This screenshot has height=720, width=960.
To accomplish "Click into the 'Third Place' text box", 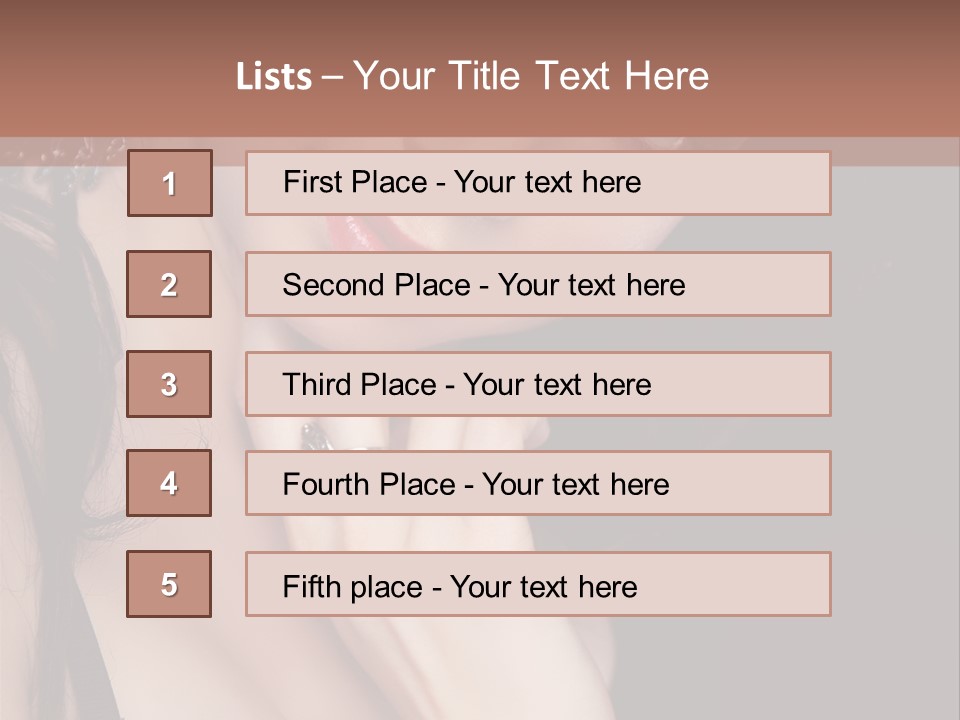I will (538, 384).
